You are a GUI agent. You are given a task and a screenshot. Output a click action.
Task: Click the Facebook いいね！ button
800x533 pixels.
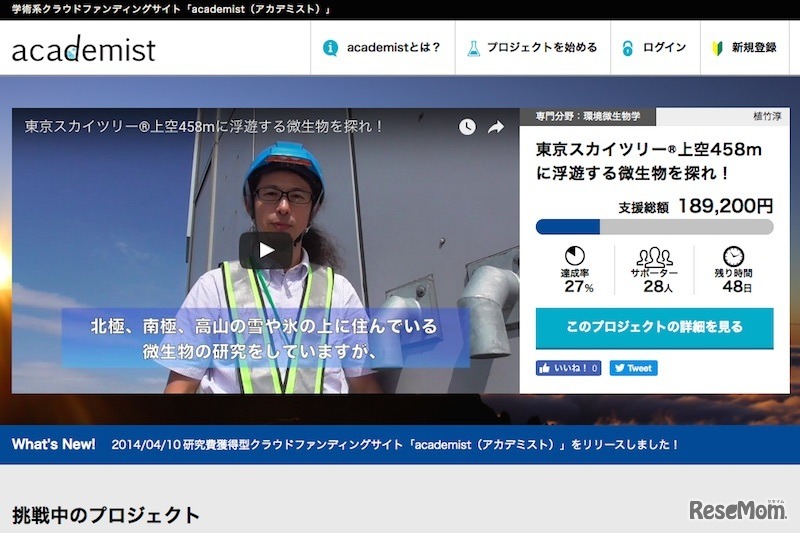568,368
